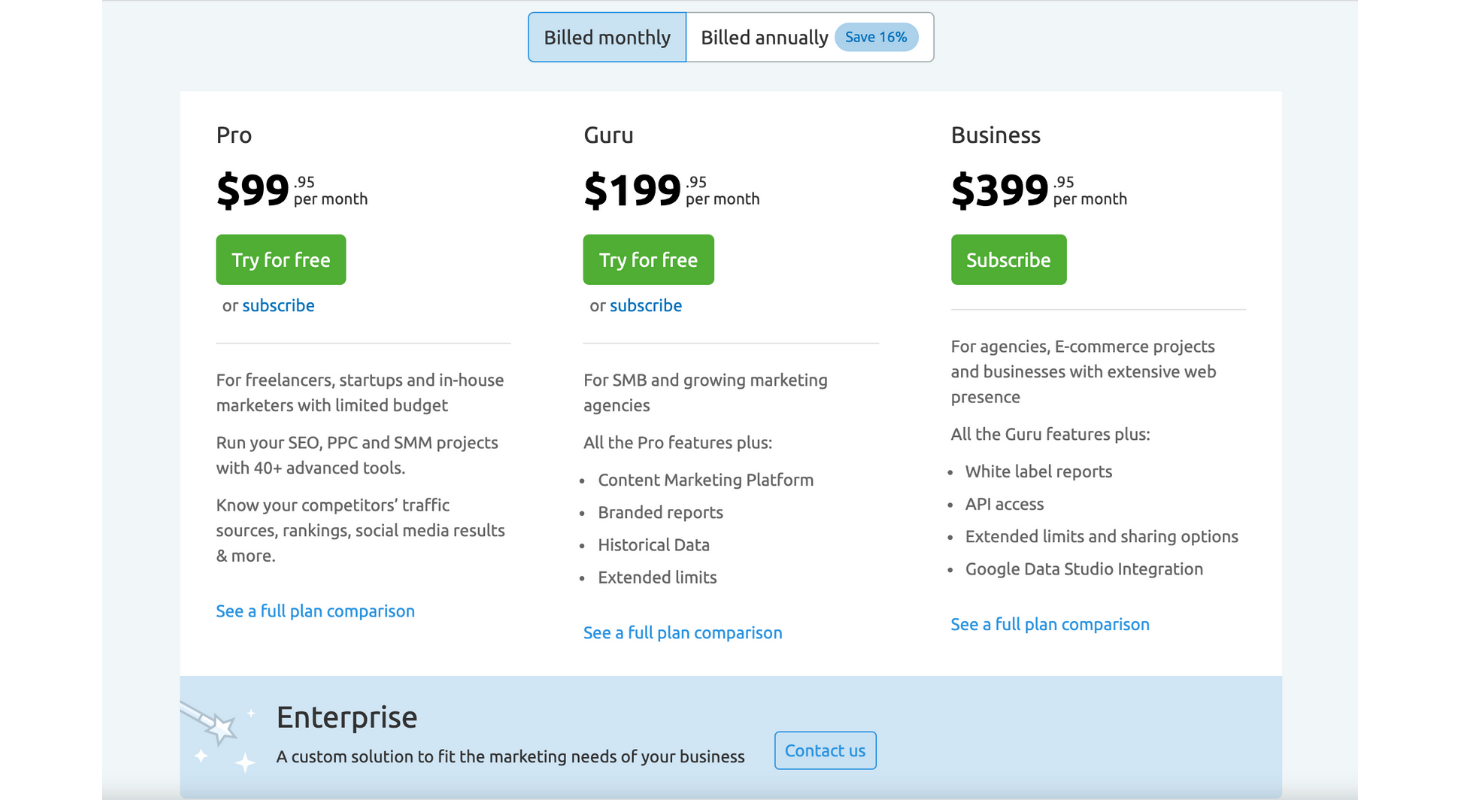This screenshot has height=800, width=1460.
Task: Click the Enterprise magic wand icon
Action: coord(218,736)
